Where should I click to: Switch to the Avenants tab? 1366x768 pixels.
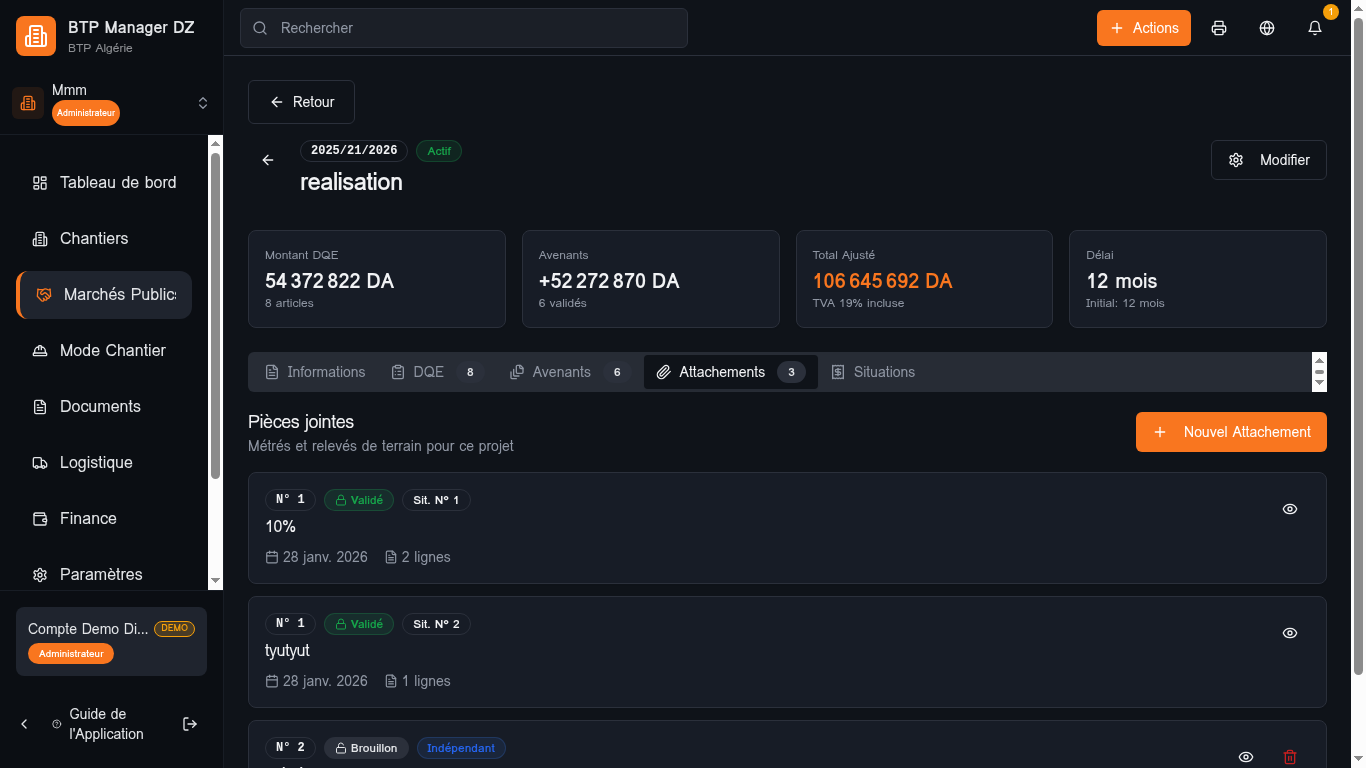click(x=561, y=372)
